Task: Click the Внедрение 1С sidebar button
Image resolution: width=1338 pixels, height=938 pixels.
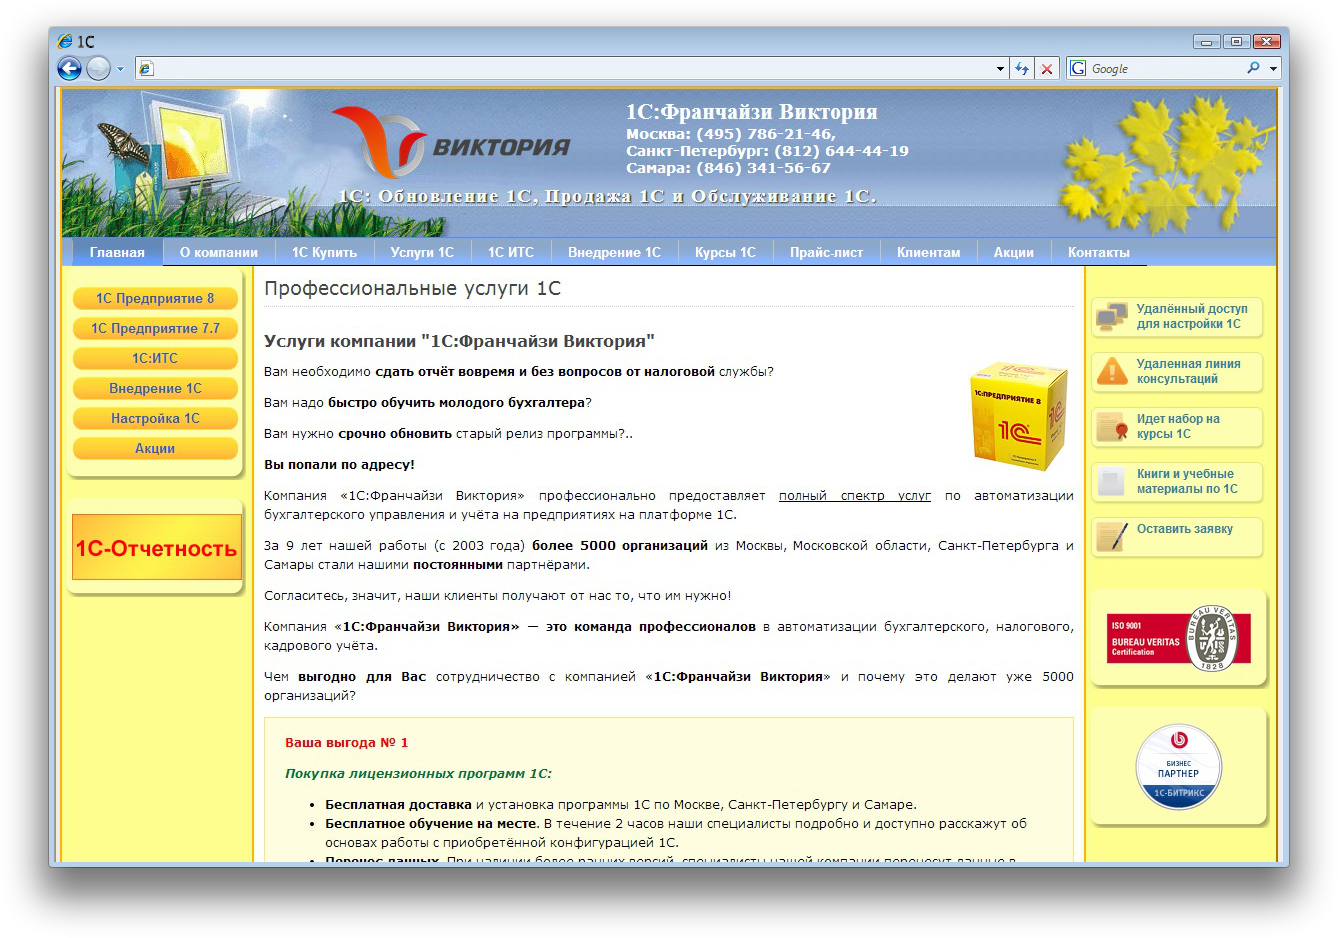Action: pyautogui.click(x=155, y=388)
